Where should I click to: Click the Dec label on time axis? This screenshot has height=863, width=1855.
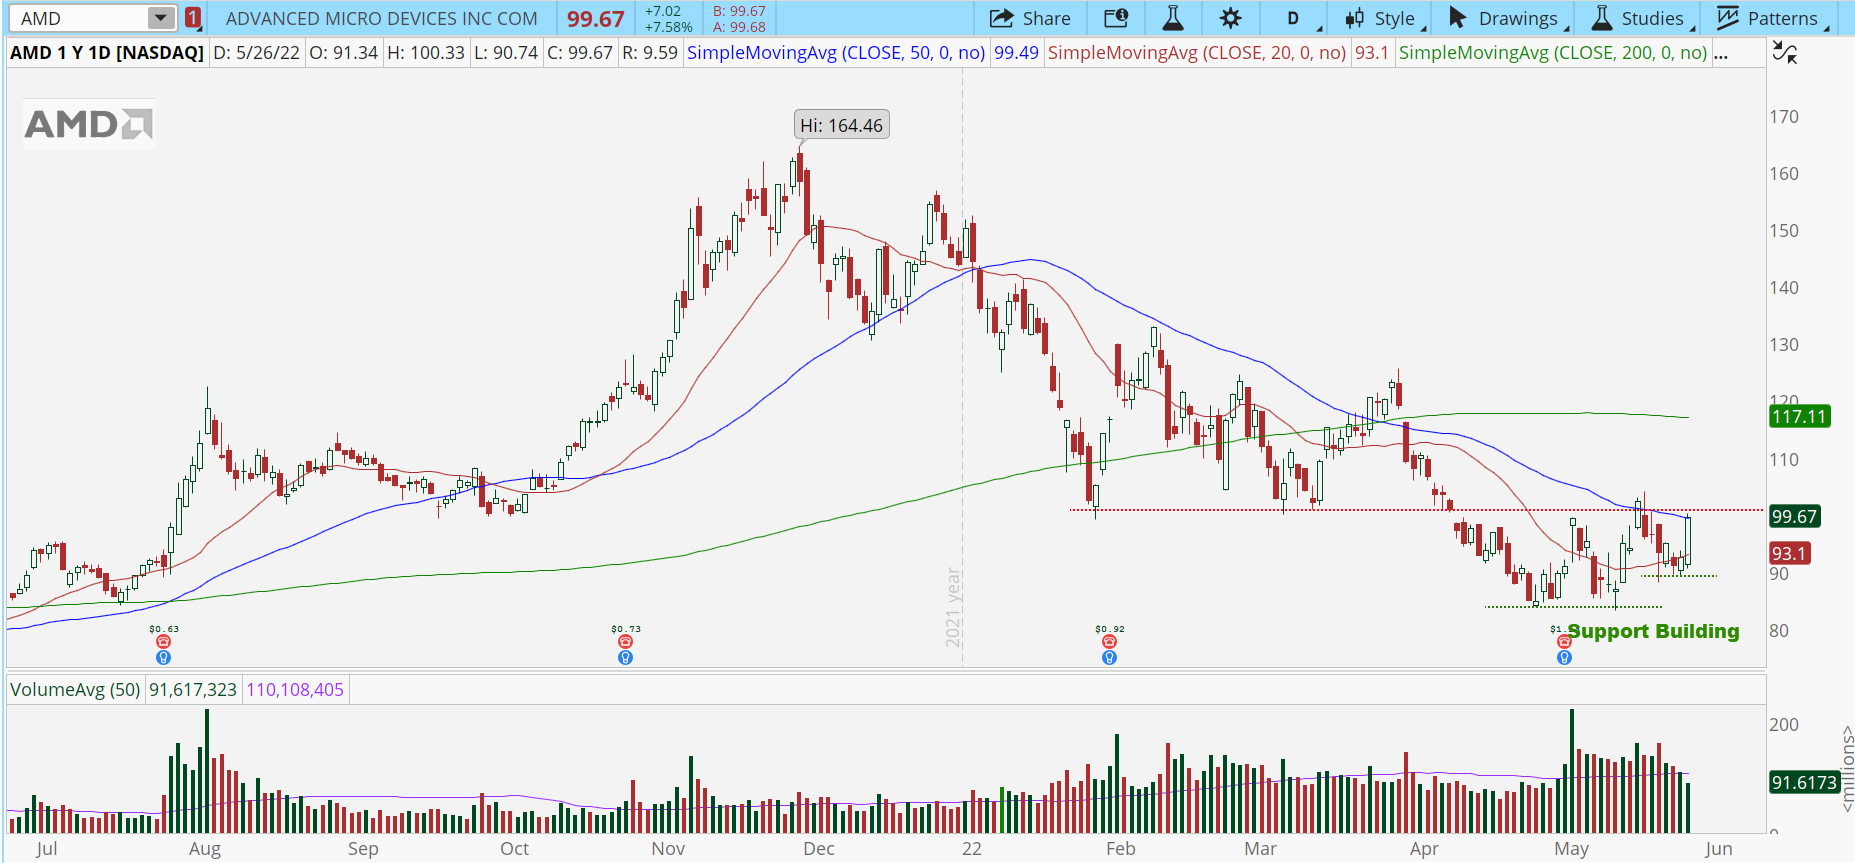pyautogui.click(x=818, y=849)
